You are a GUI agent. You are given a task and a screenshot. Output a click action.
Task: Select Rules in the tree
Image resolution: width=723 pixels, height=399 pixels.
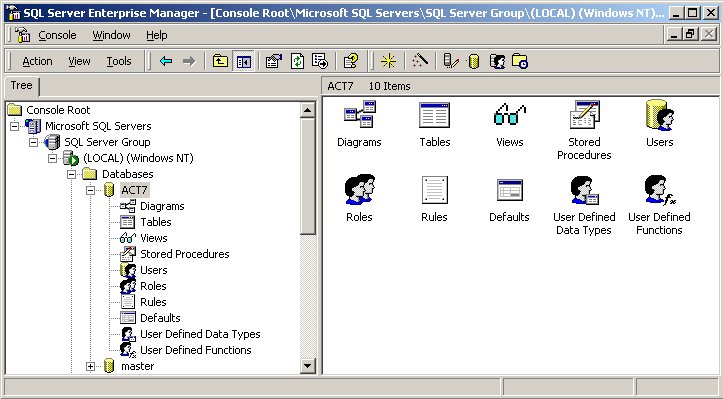point(153,302)
